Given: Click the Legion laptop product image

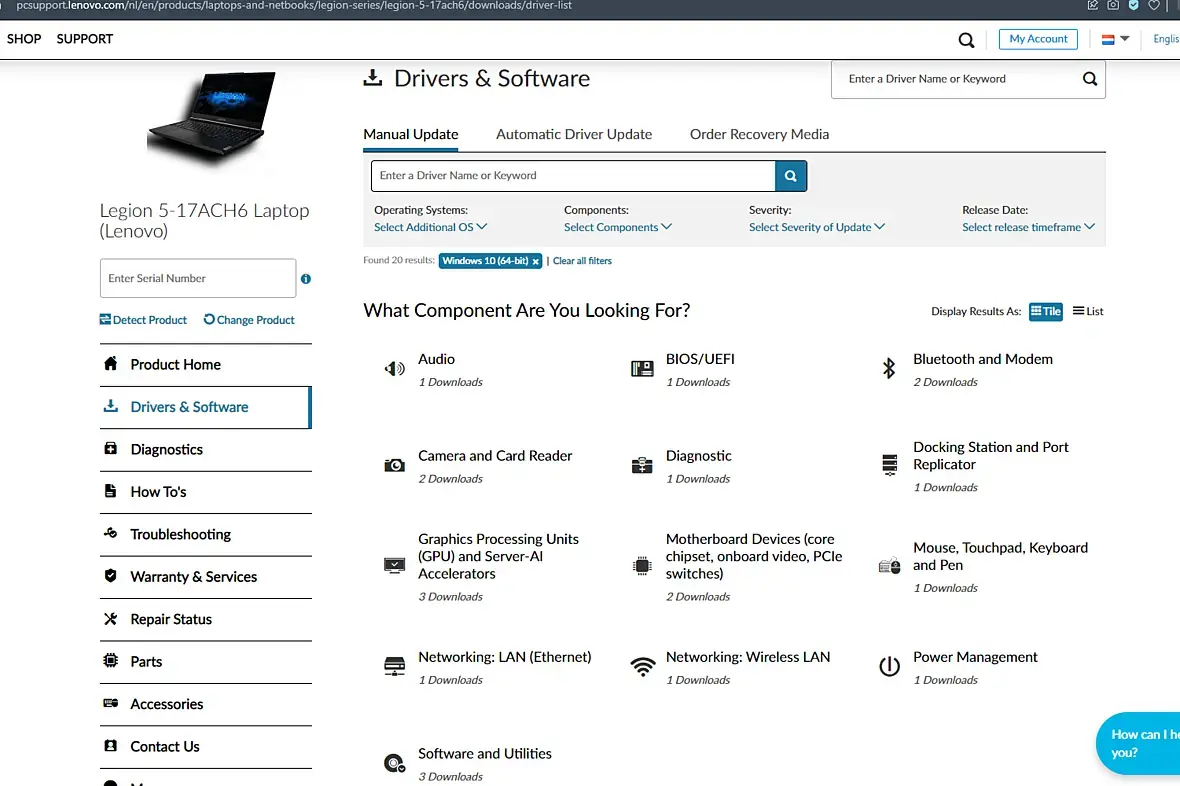Looking at the screenshot, I should click(x=212, y=115).
